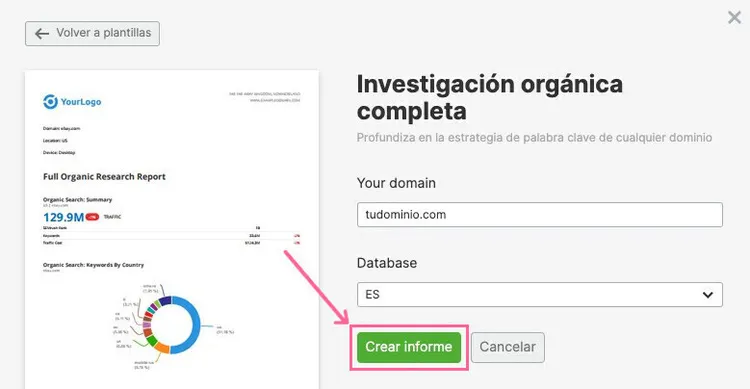Click the Cancelar button

(x=507, y=347)
